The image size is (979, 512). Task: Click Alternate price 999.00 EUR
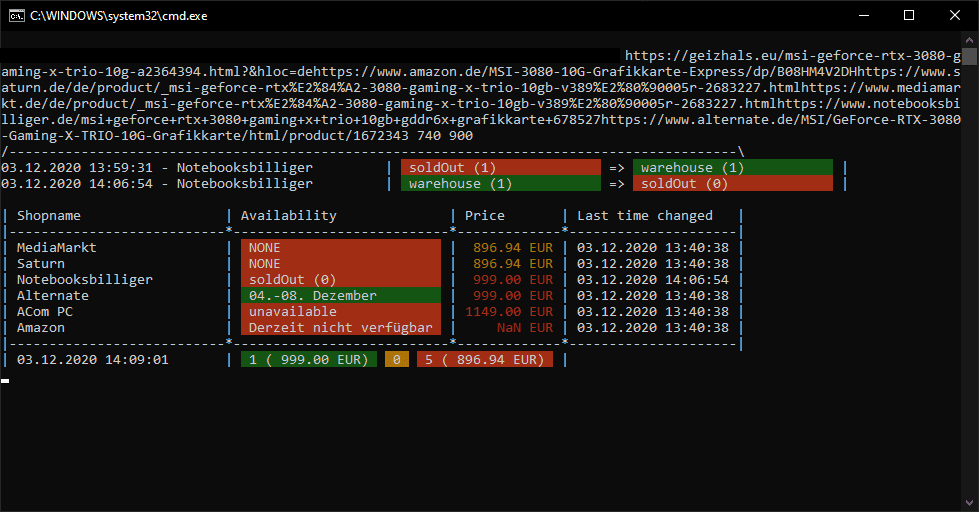click(513, 295)
